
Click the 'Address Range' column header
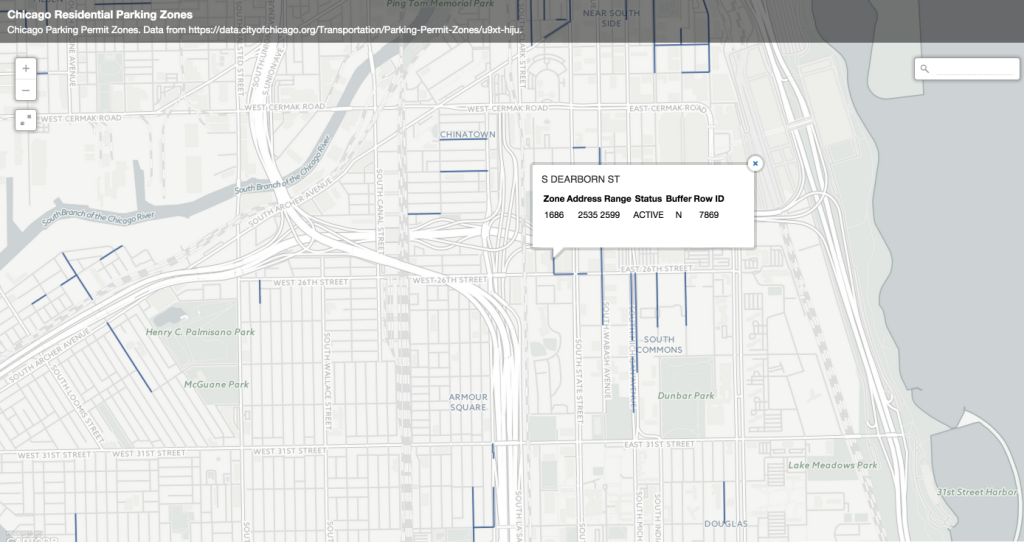coord(599,199)
